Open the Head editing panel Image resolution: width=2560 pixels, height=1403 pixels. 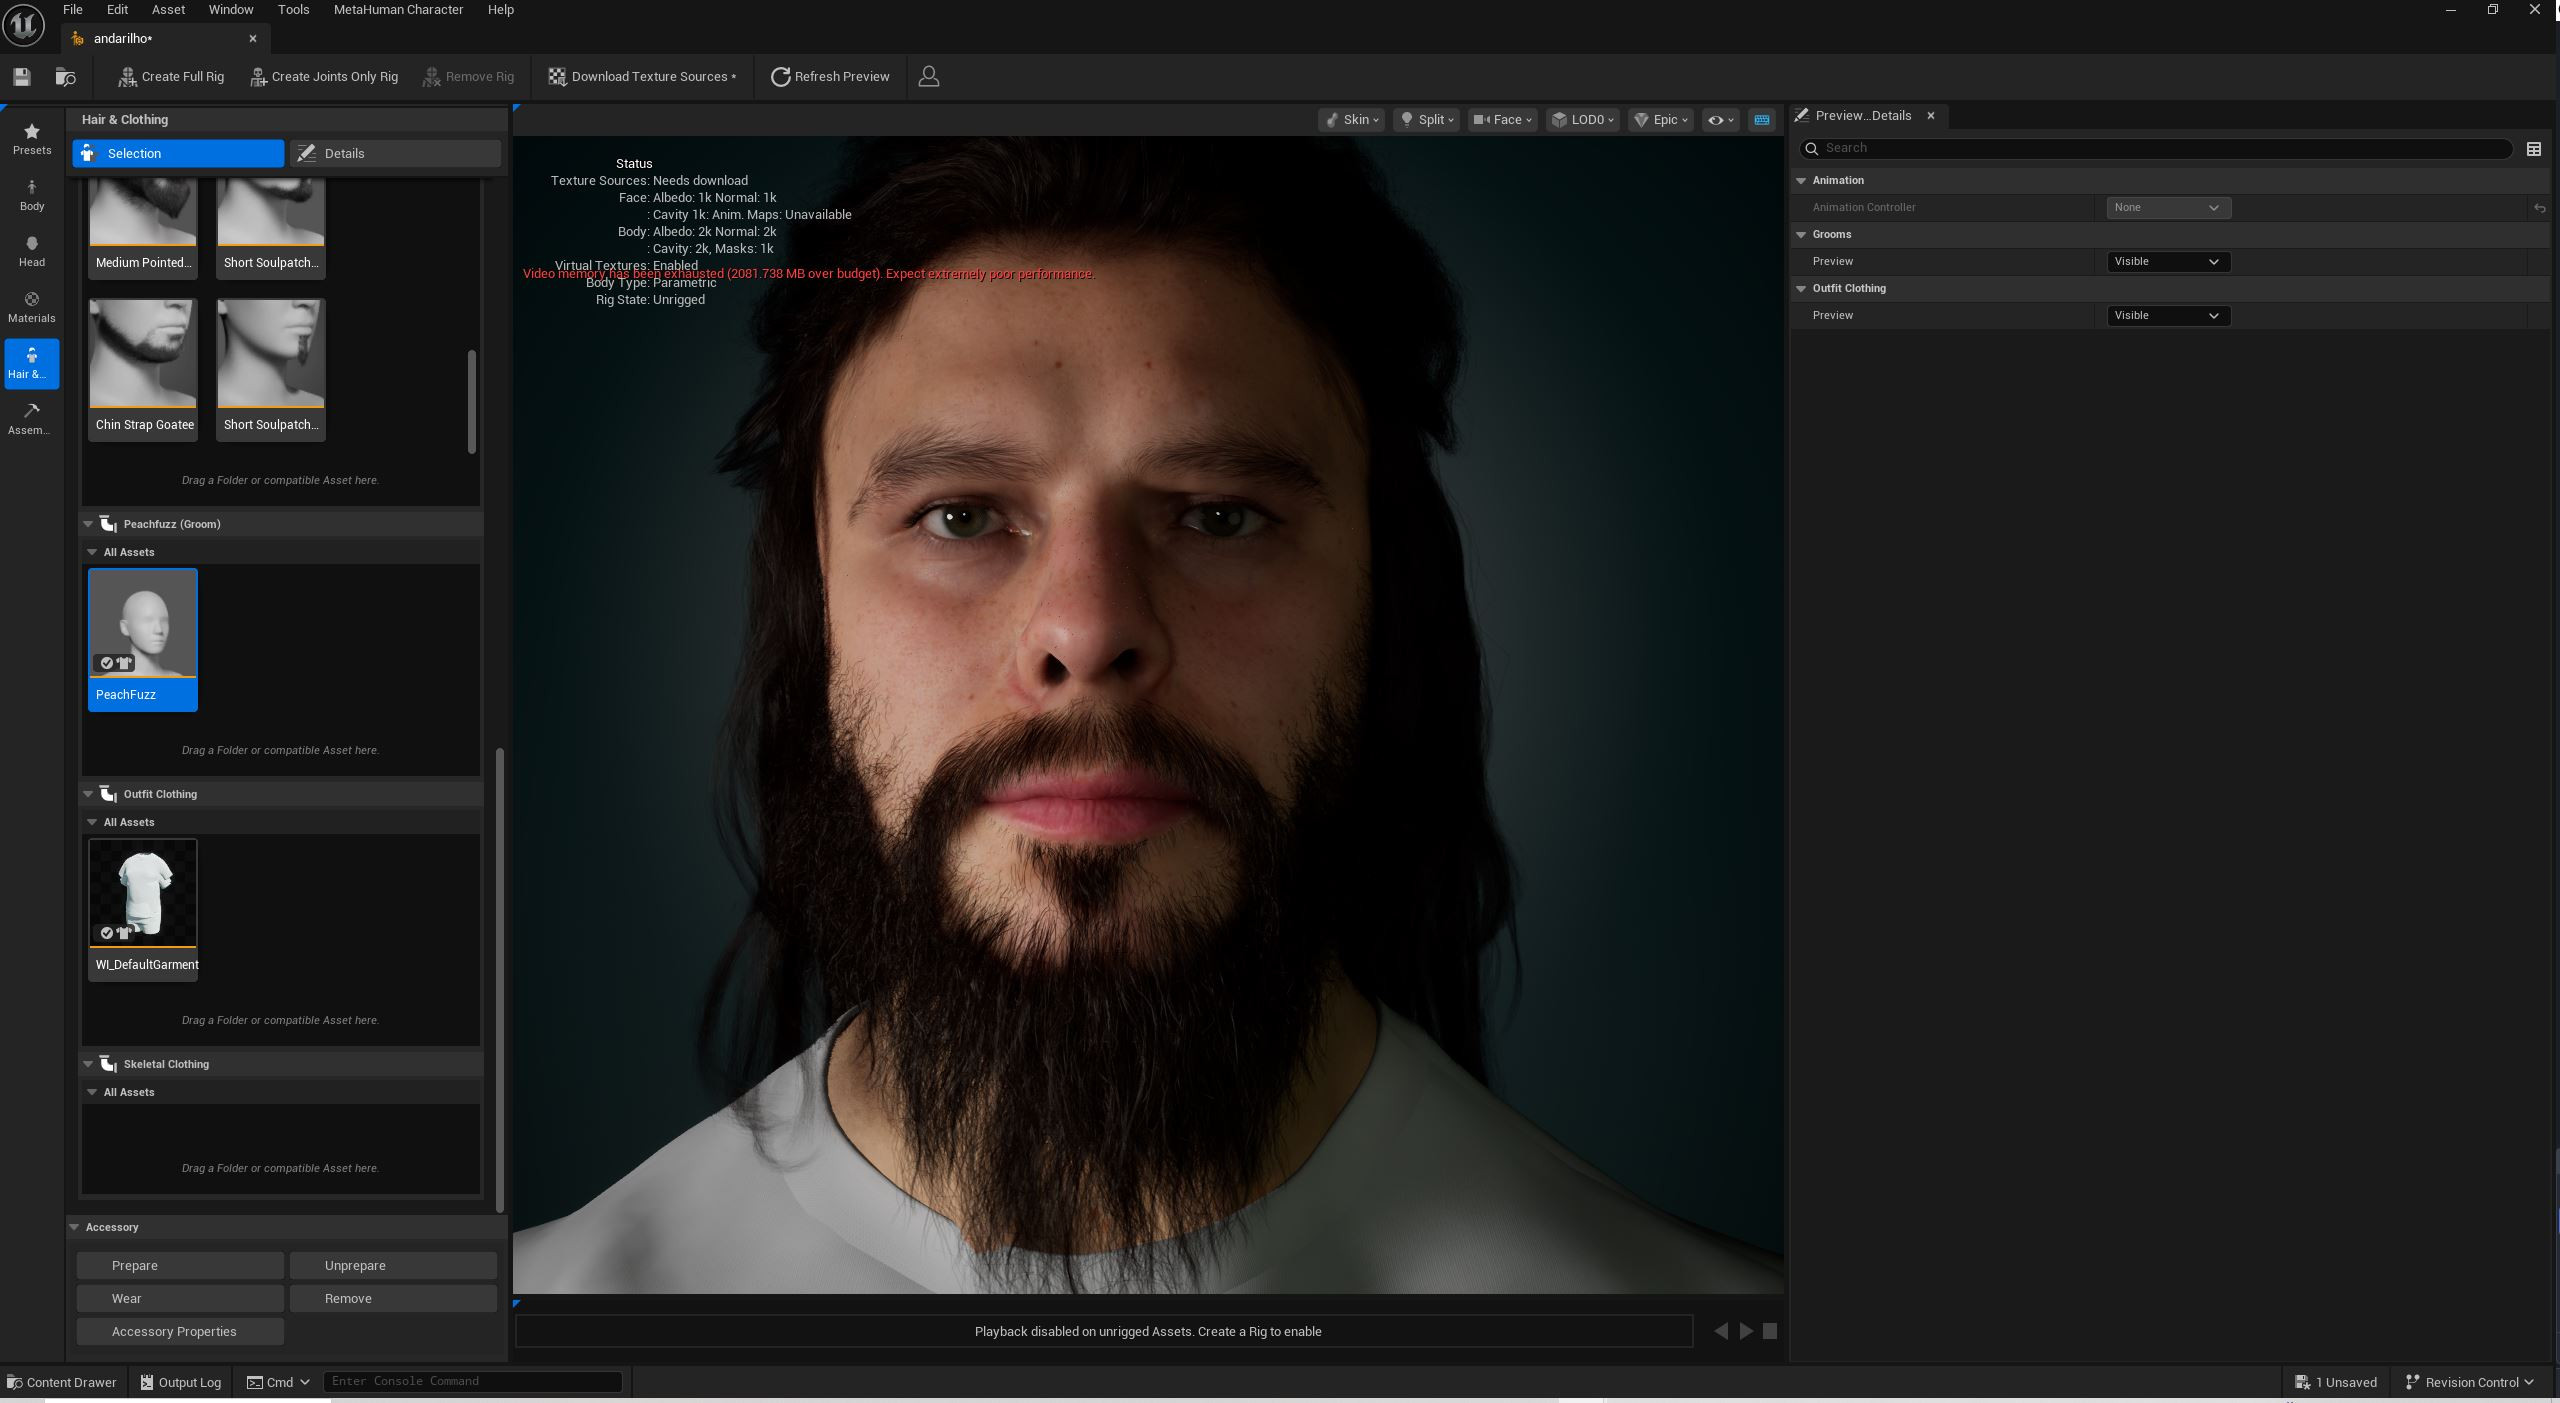(31, 250)
